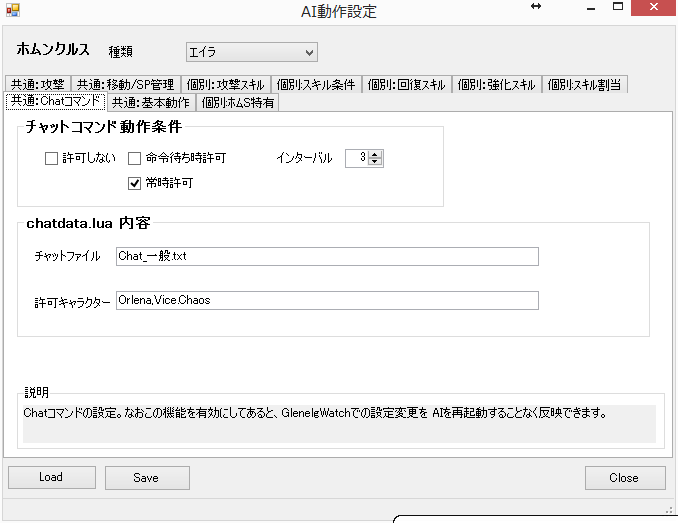678x523 pixels.
Task: Enable the 許可しない checkbox
Action: coord(51,159)
